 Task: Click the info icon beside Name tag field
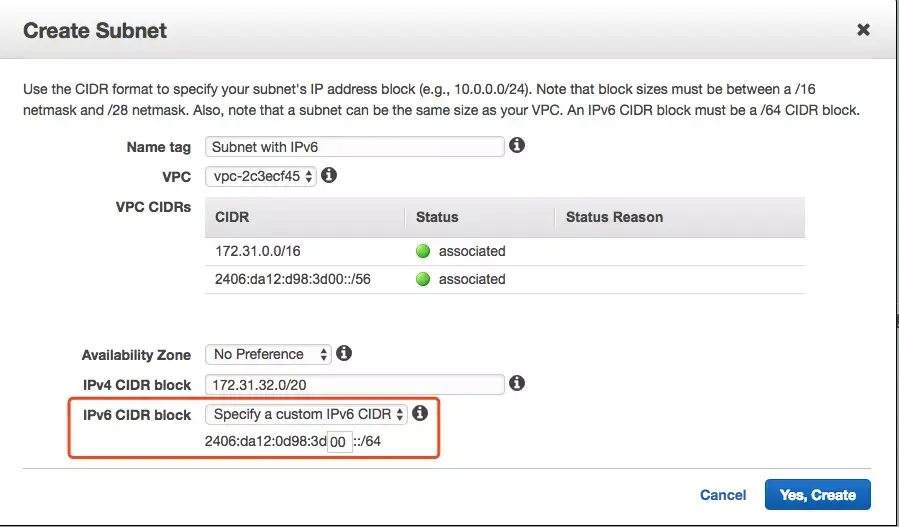517,146
